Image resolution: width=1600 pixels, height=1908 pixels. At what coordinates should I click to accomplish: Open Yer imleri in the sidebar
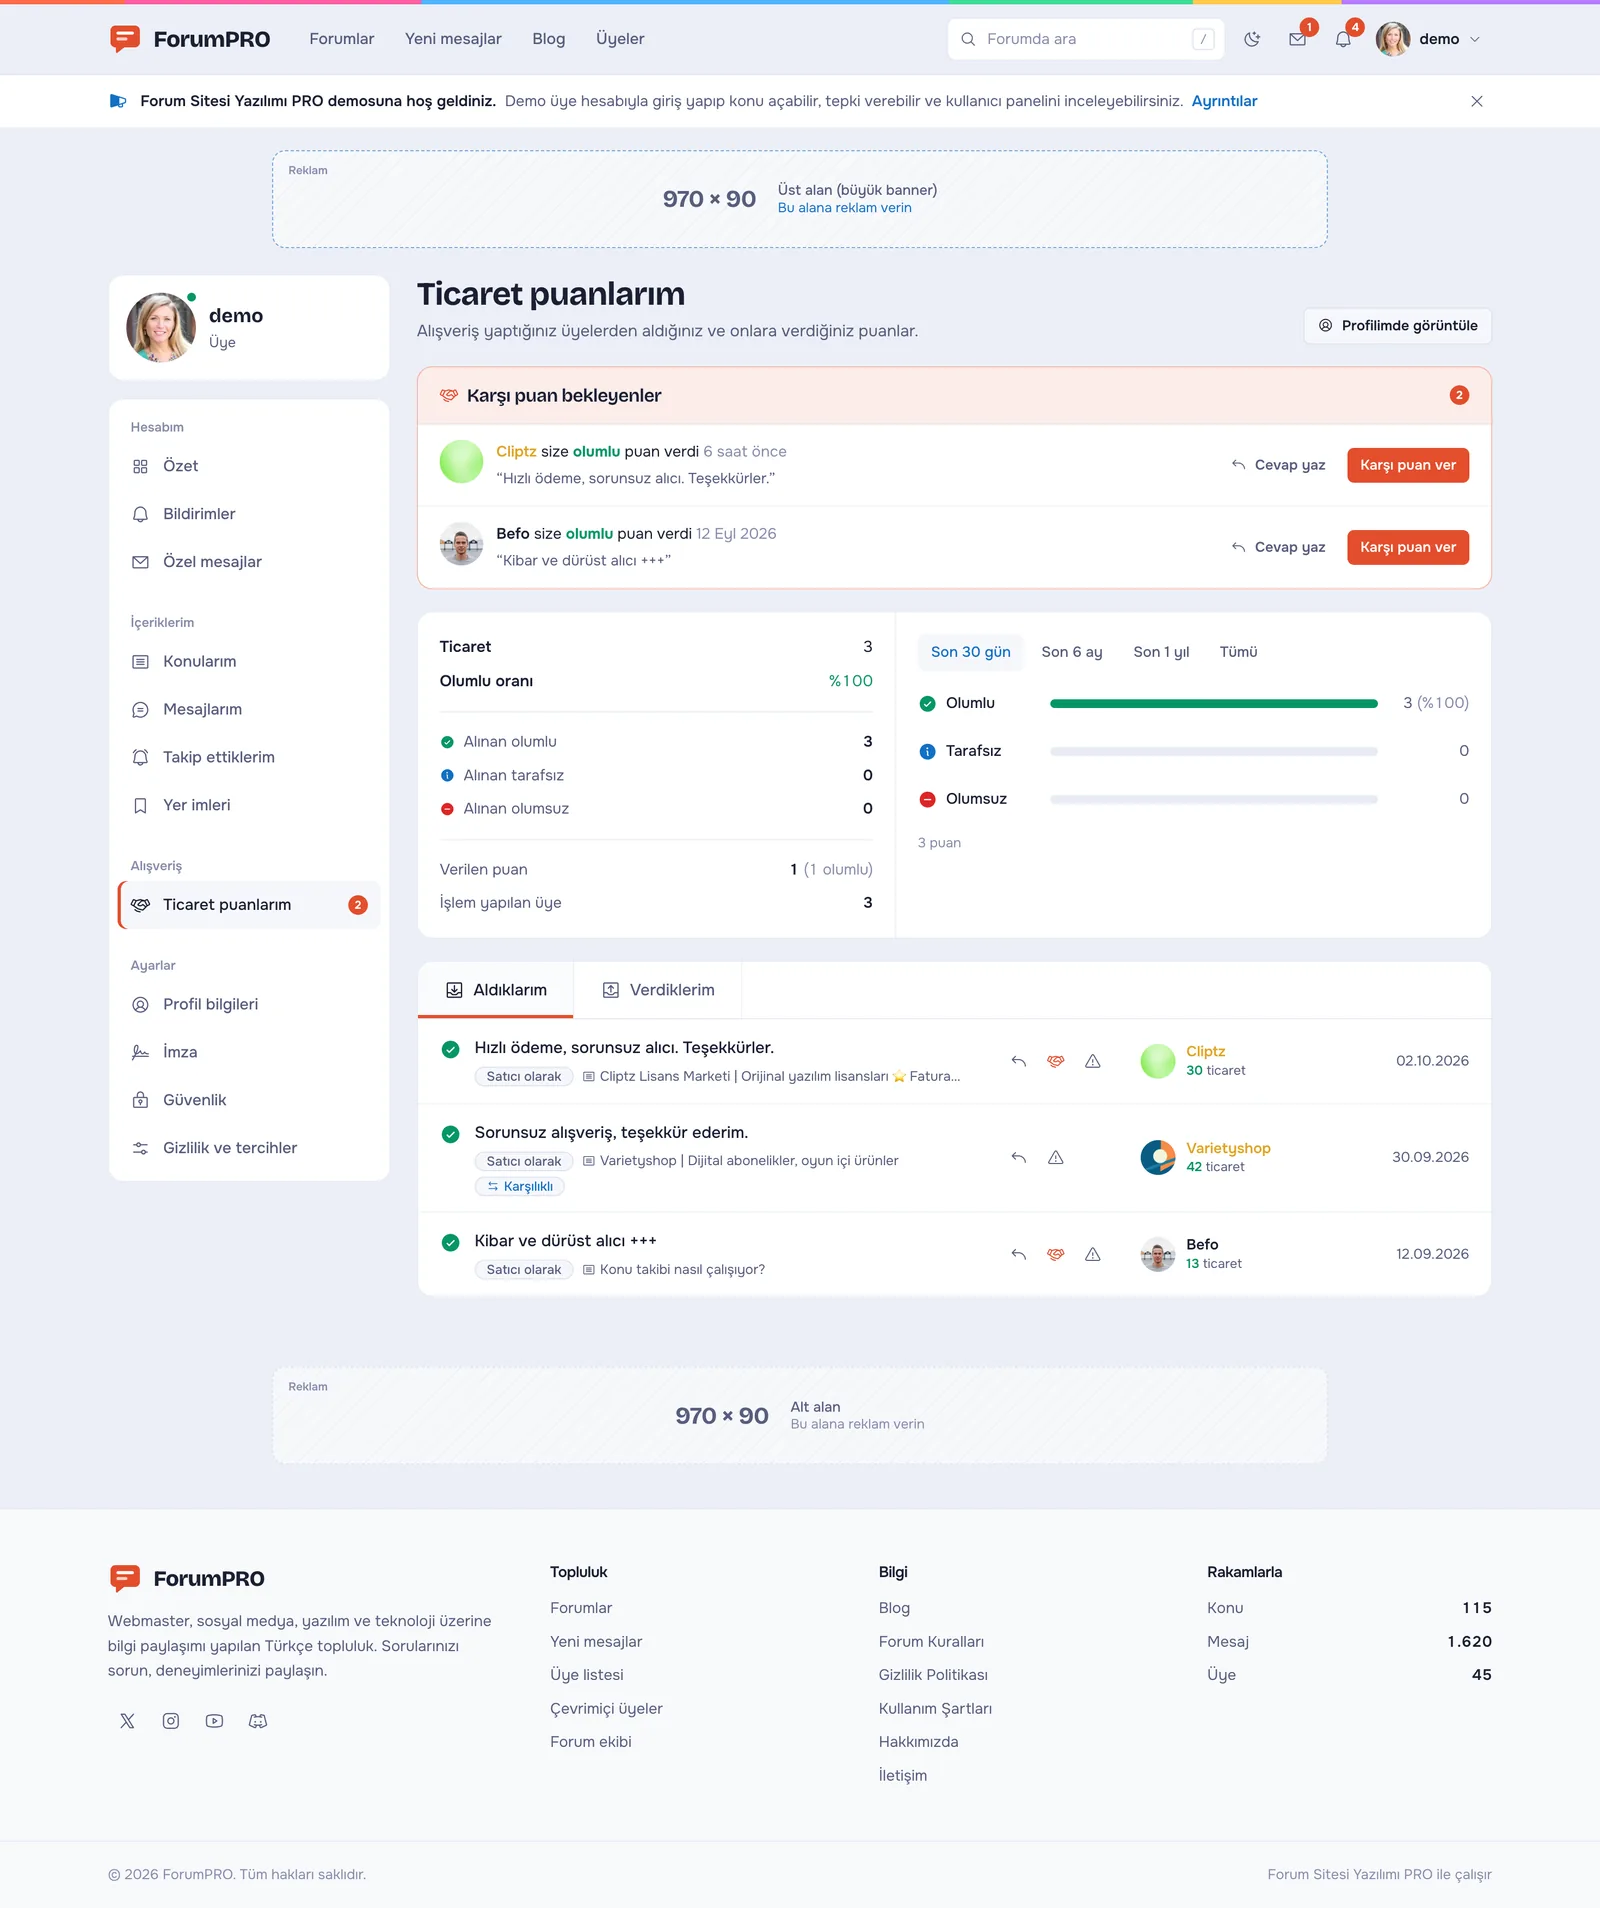249,805
